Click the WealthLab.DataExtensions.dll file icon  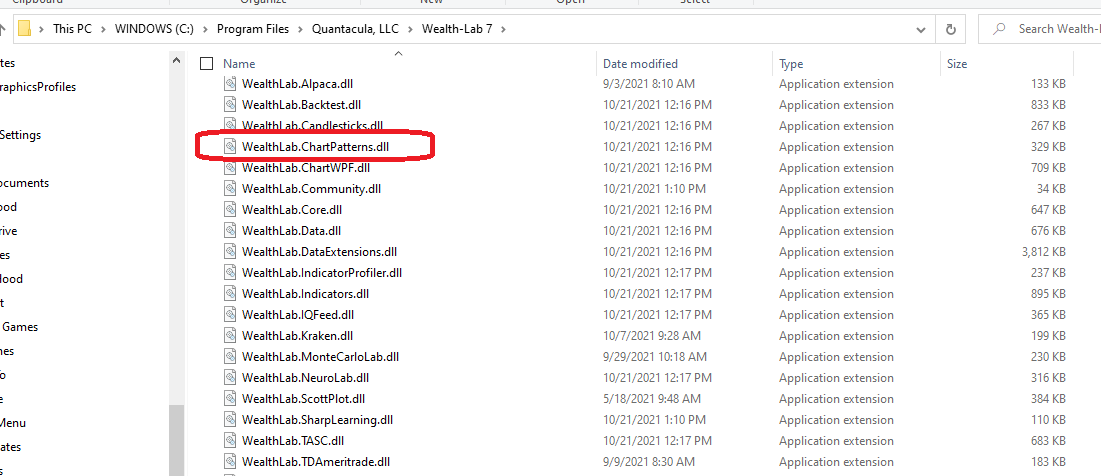coord(231,252)
